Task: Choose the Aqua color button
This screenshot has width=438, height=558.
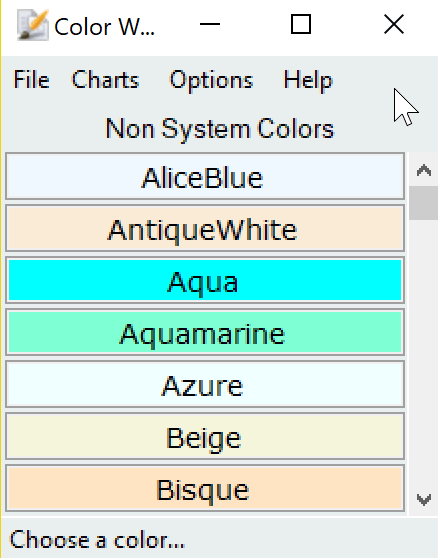Action: click(x=205, y=280)
